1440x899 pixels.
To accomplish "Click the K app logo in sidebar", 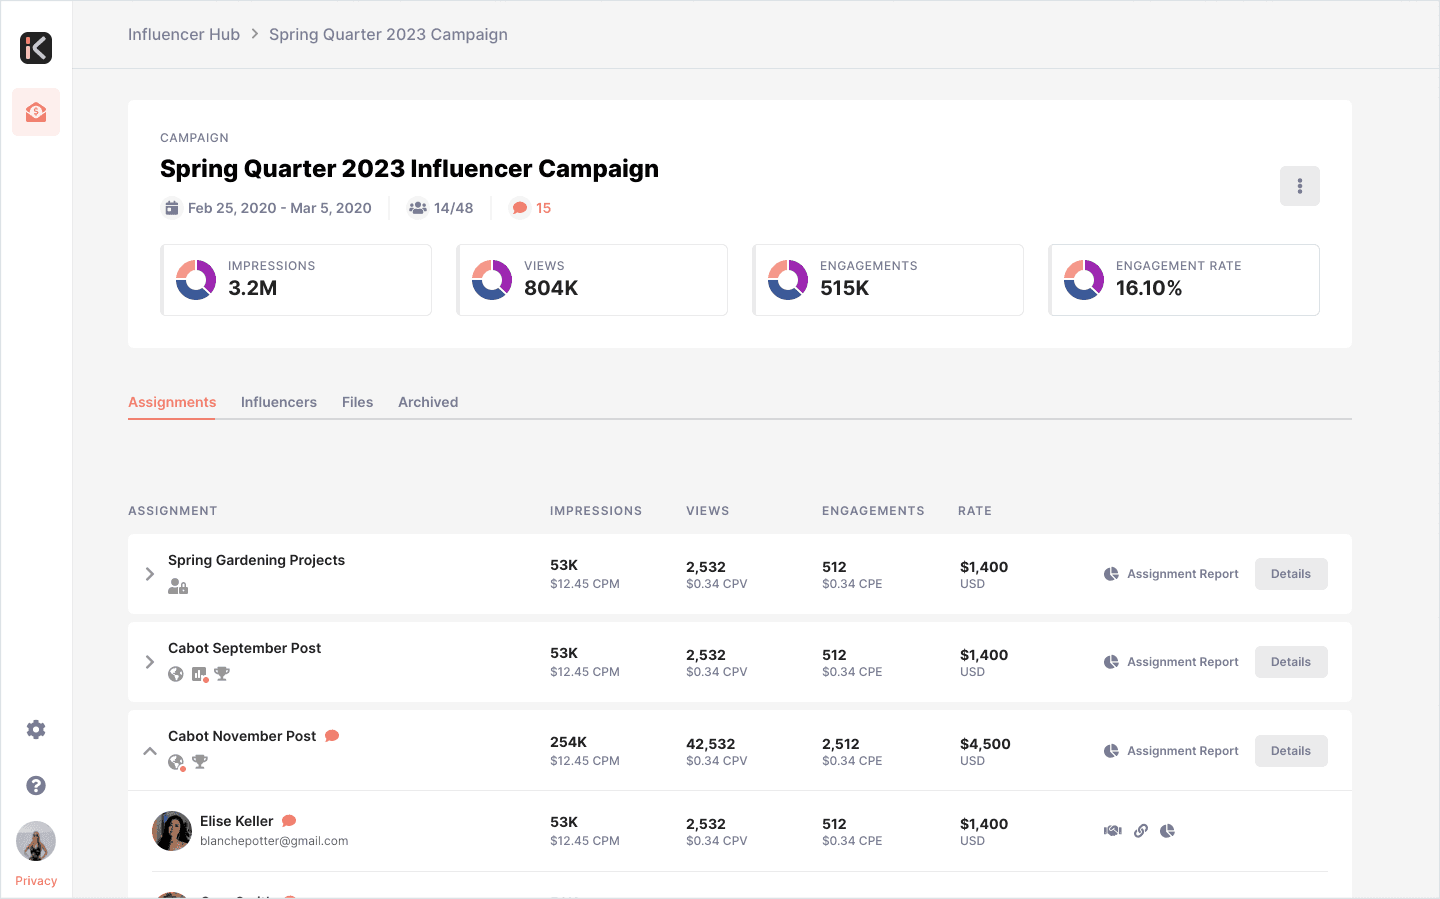I will [36, 48].
